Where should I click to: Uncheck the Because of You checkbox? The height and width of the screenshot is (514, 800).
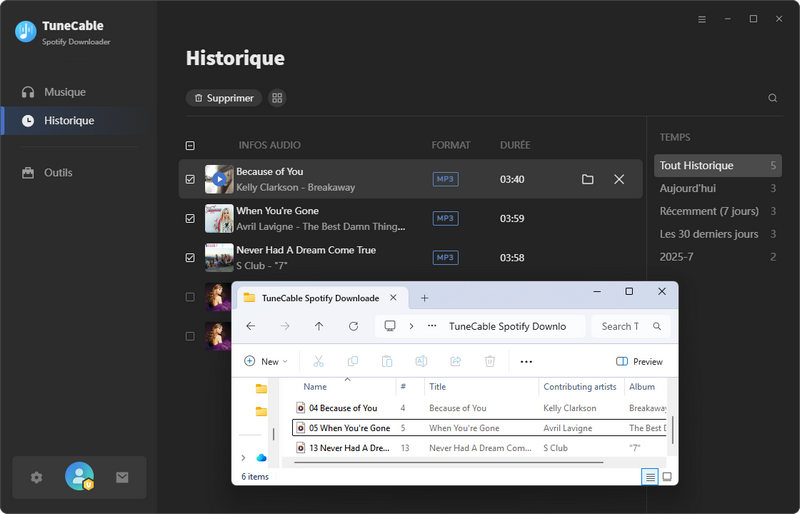pos(190,179)
